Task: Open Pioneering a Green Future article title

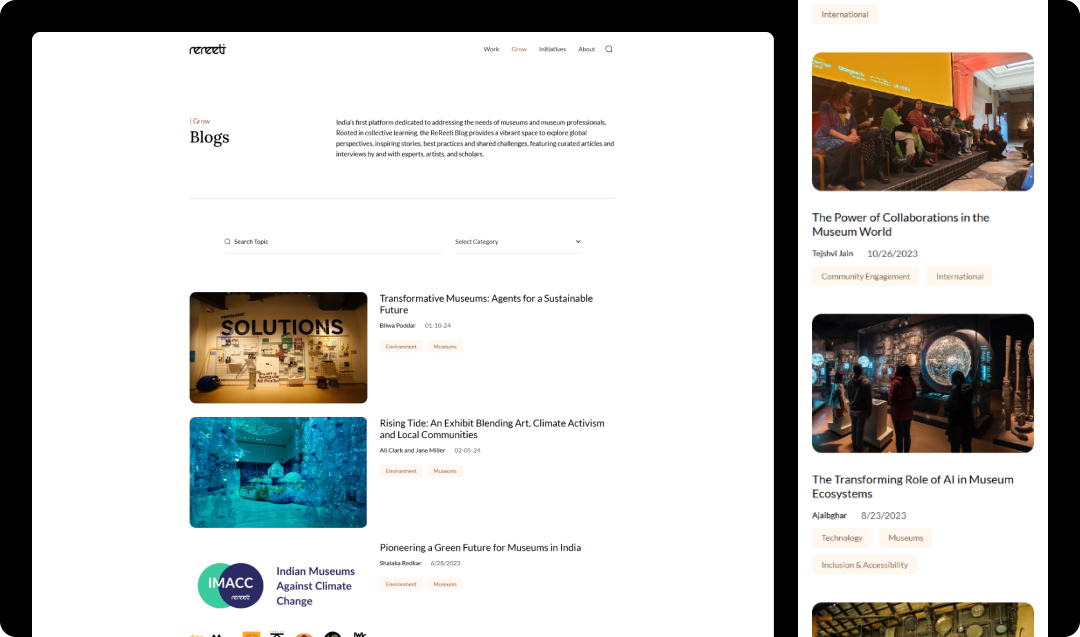Action: pos(480,547)
